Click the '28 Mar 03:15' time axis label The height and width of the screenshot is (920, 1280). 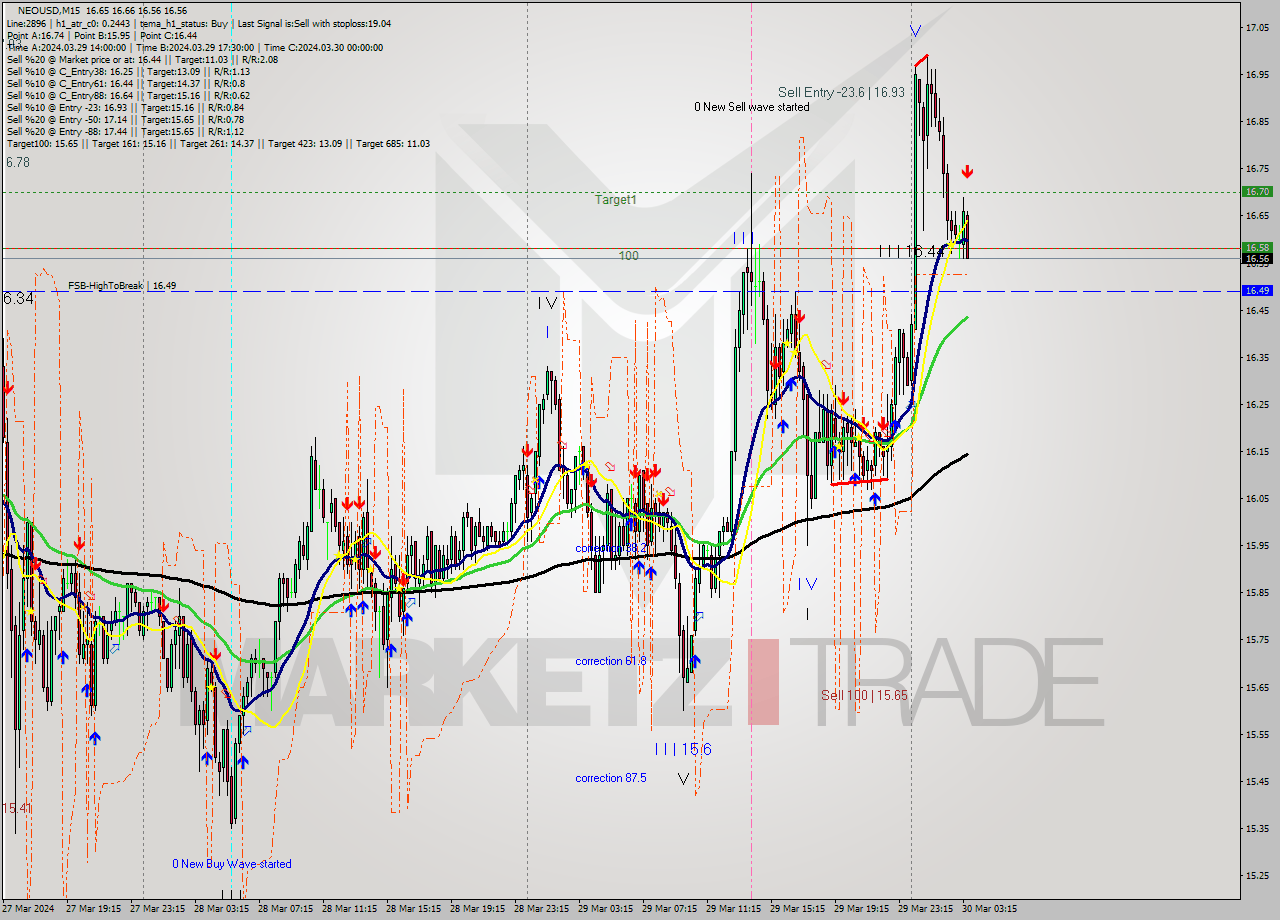(220, 909)
